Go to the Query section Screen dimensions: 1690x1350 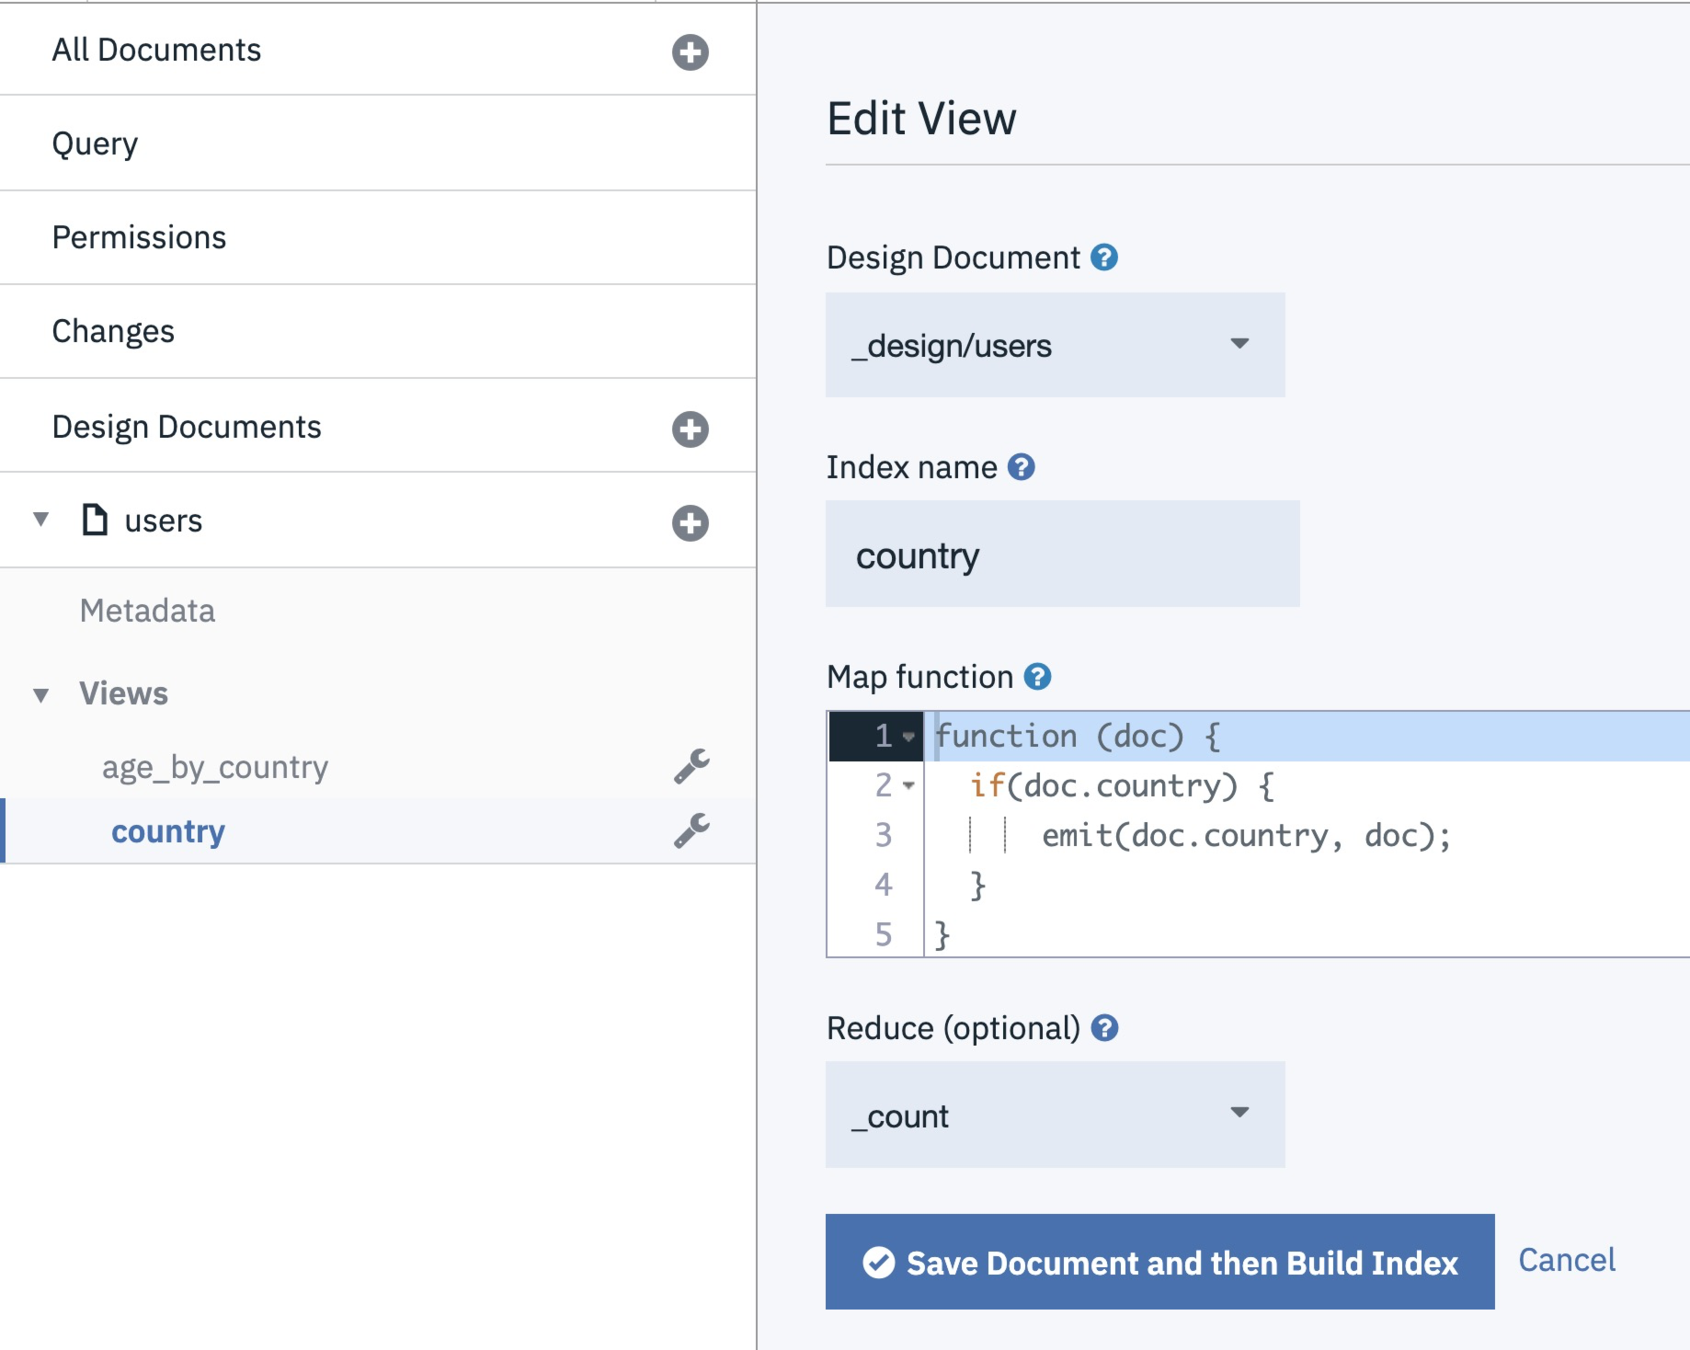(x=95, y=143)
